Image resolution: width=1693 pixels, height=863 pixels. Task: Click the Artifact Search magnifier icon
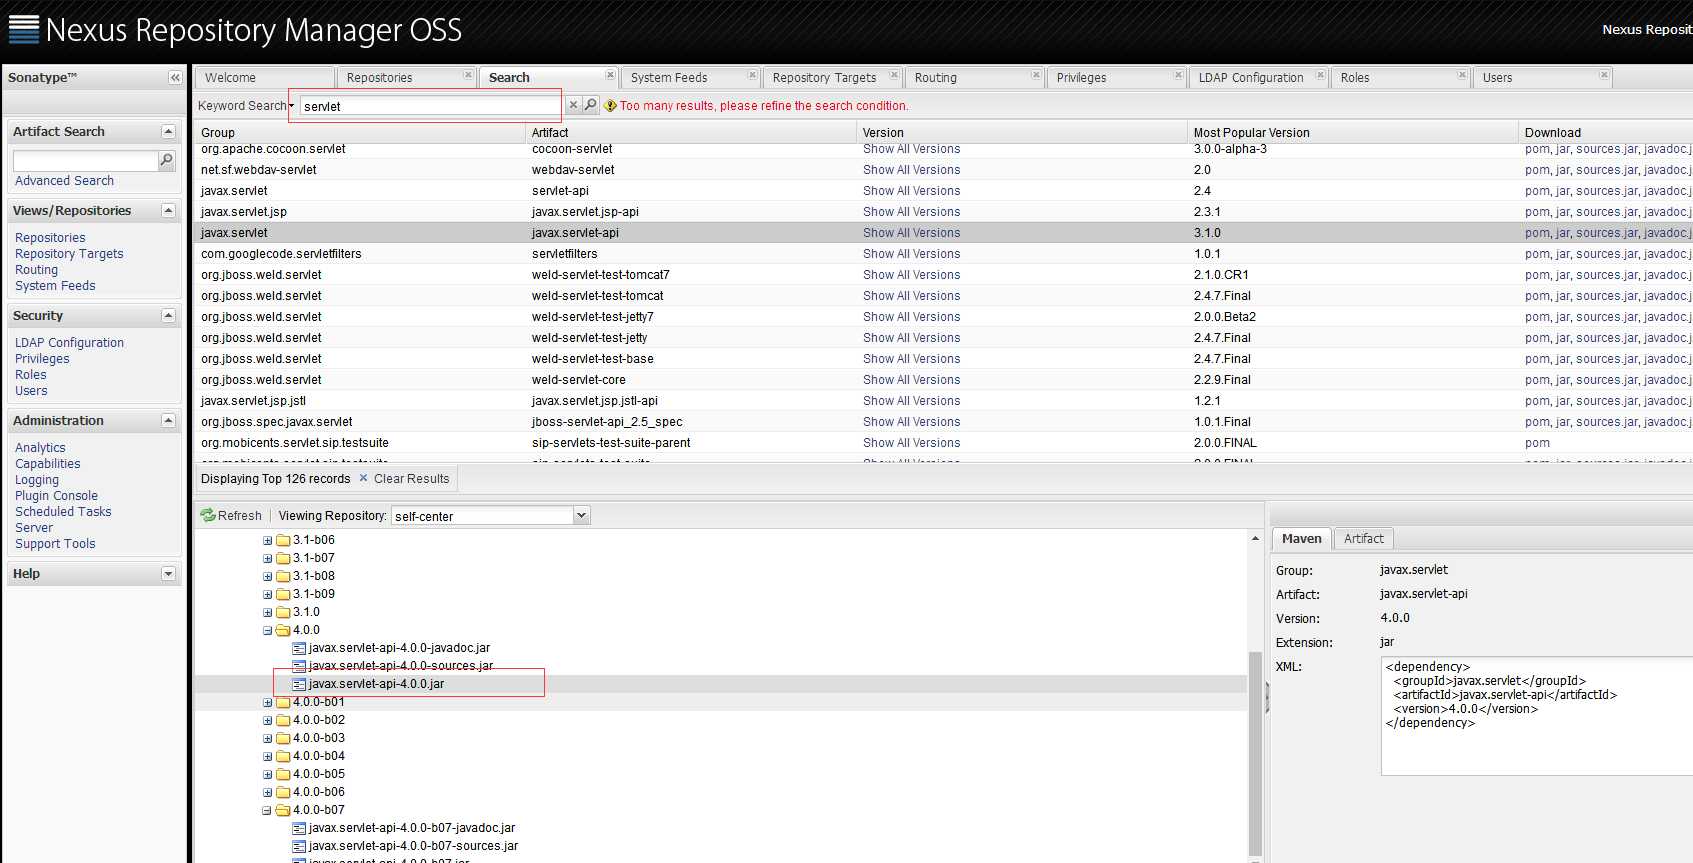coord(166,160)
